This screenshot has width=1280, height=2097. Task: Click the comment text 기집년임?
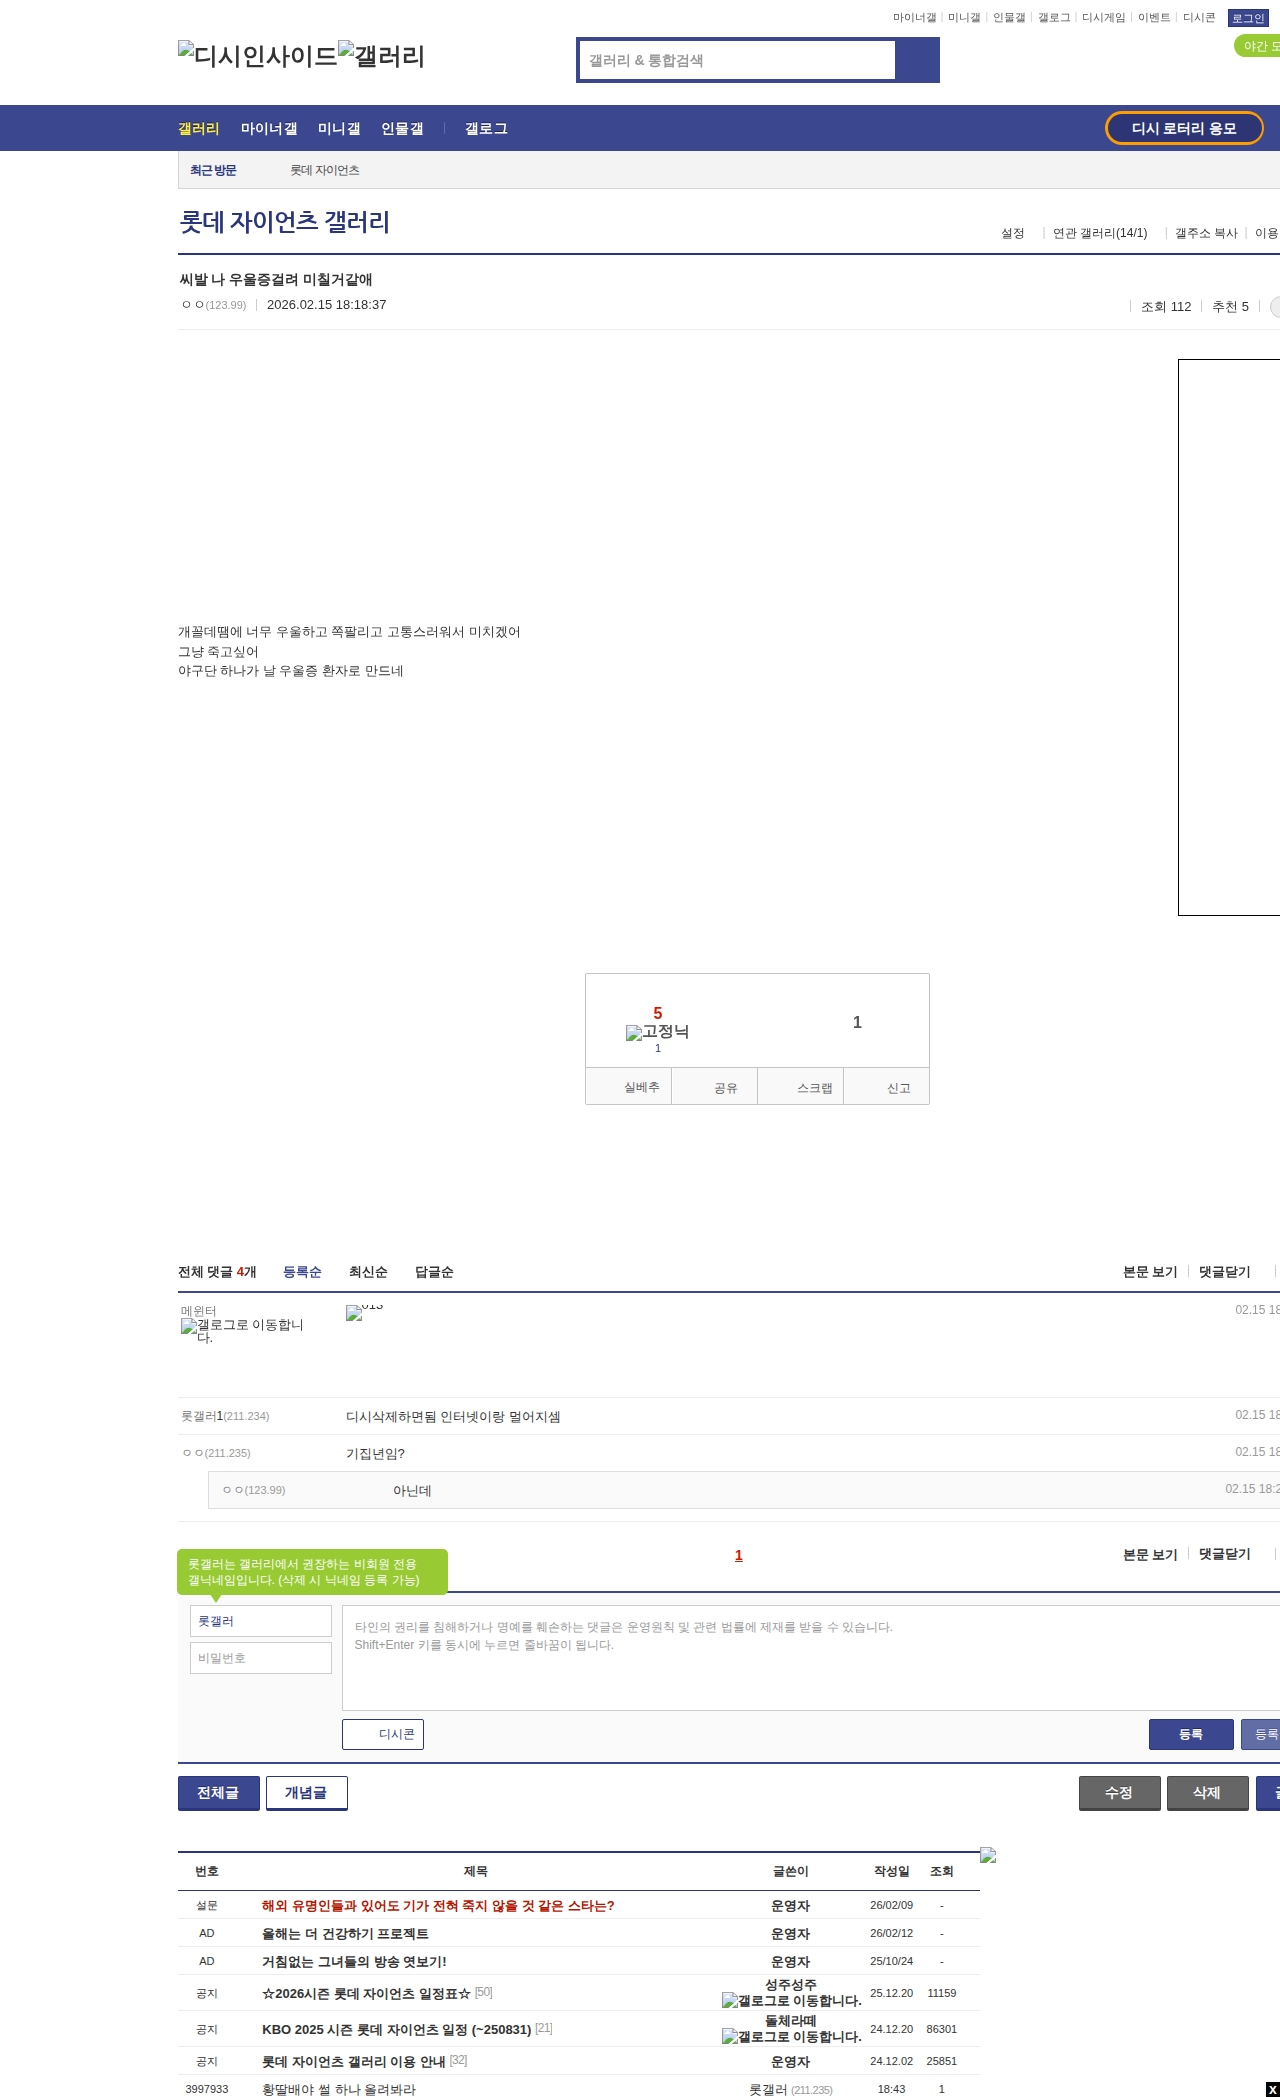[x=375, y=1454]
